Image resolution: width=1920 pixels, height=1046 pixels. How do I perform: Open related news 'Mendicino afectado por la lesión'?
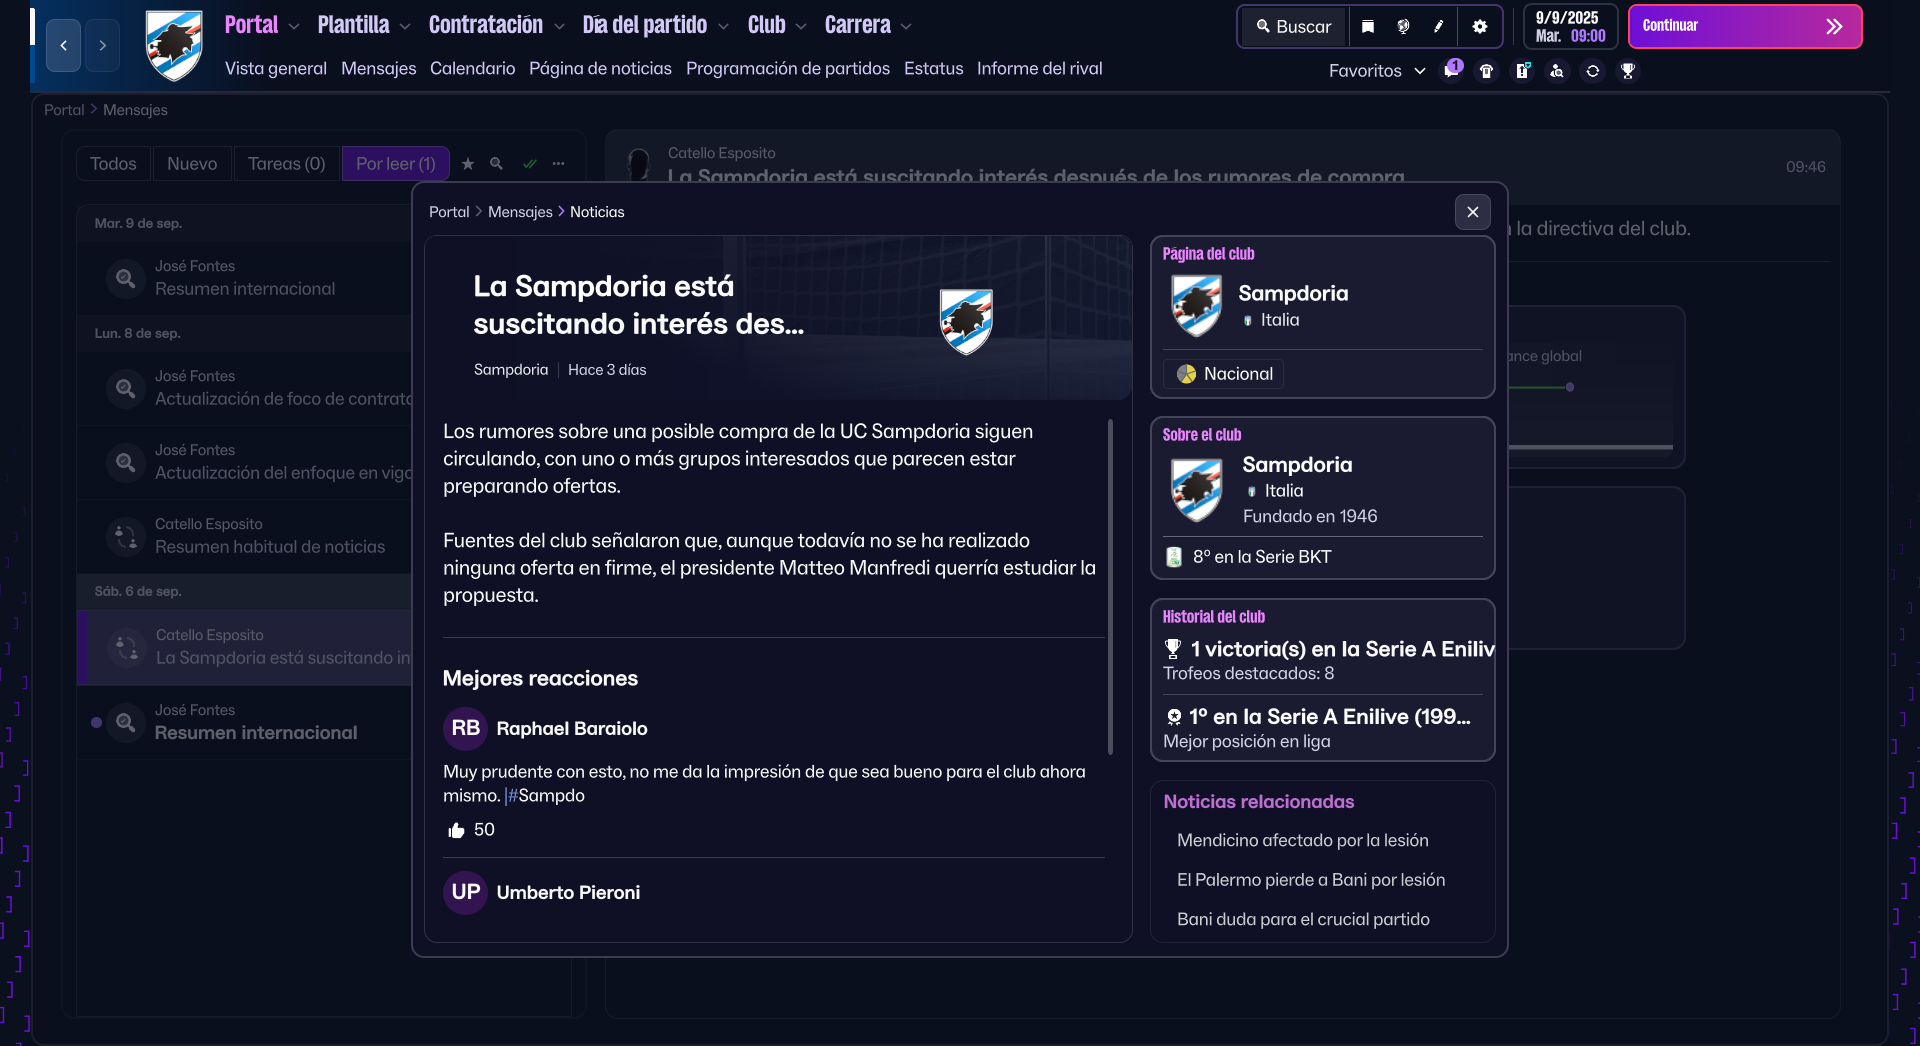[x=1302, y=840]
